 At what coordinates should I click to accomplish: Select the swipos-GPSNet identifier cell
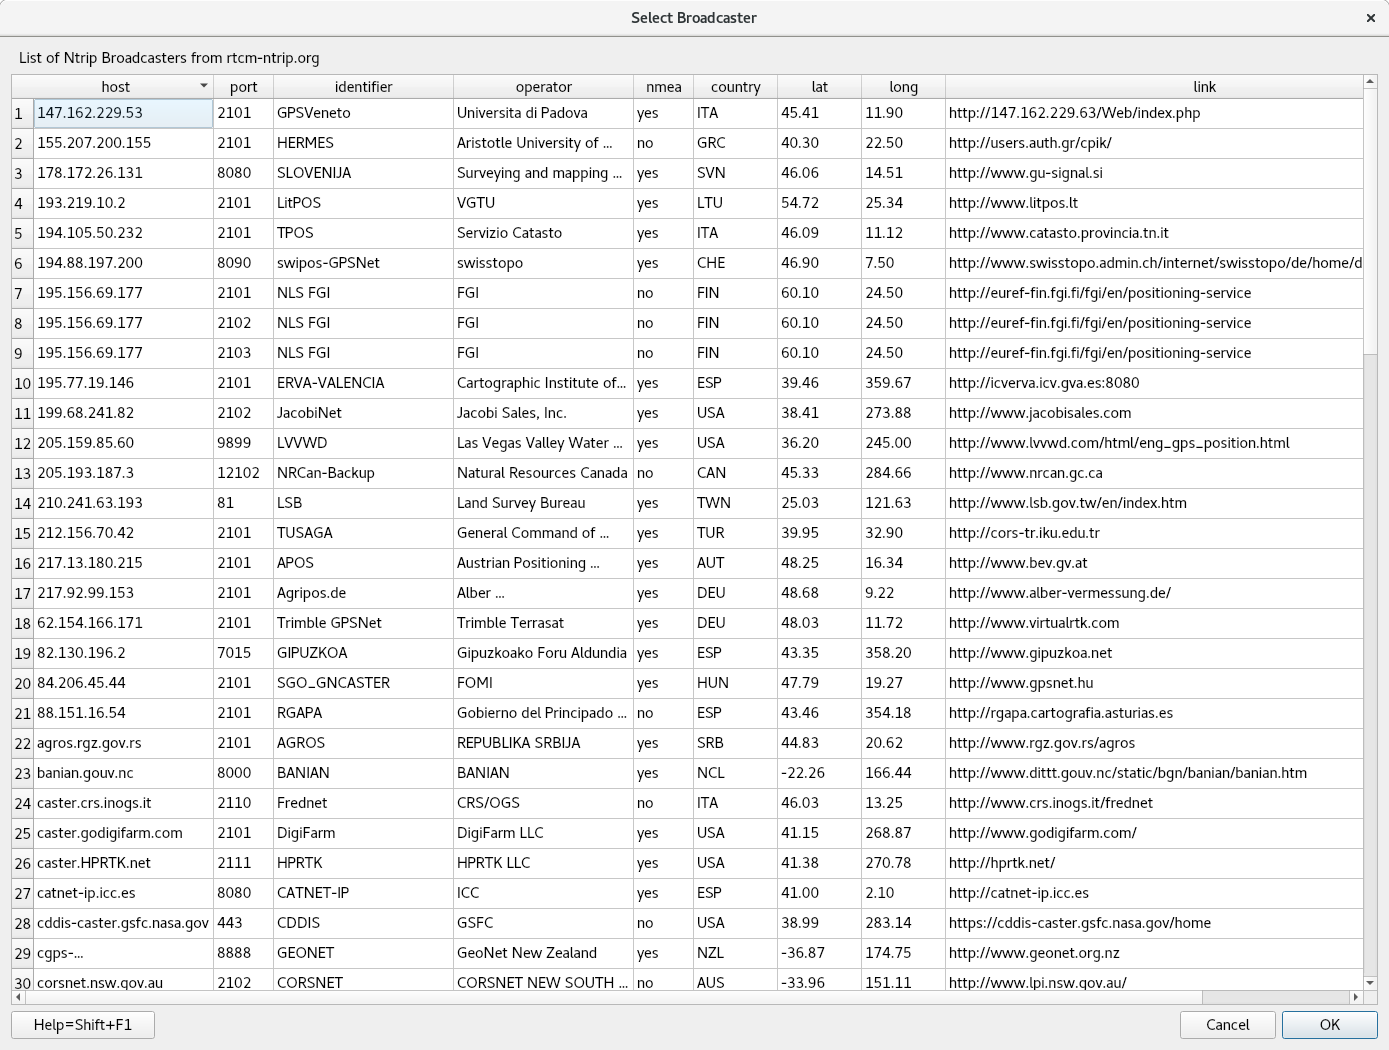point(363,263)
